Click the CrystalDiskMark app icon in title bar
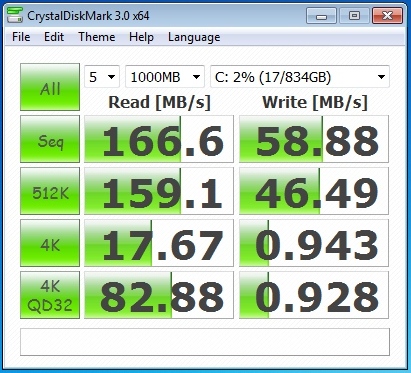The width and height of the screenshot is (411, 373). click(x=15, y=15)
